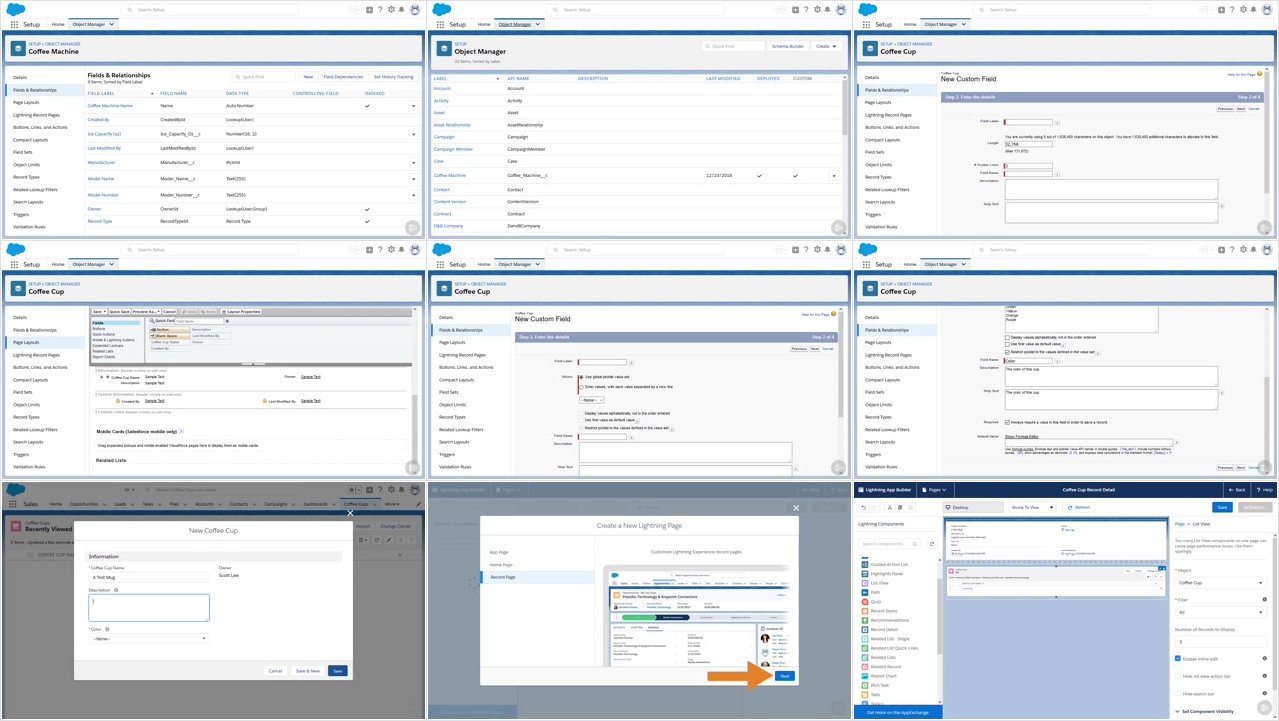Choose App Page in the Lightning Page dialog
The width and height of the screenshot is (1279, 721).
(x=499, y=552)
